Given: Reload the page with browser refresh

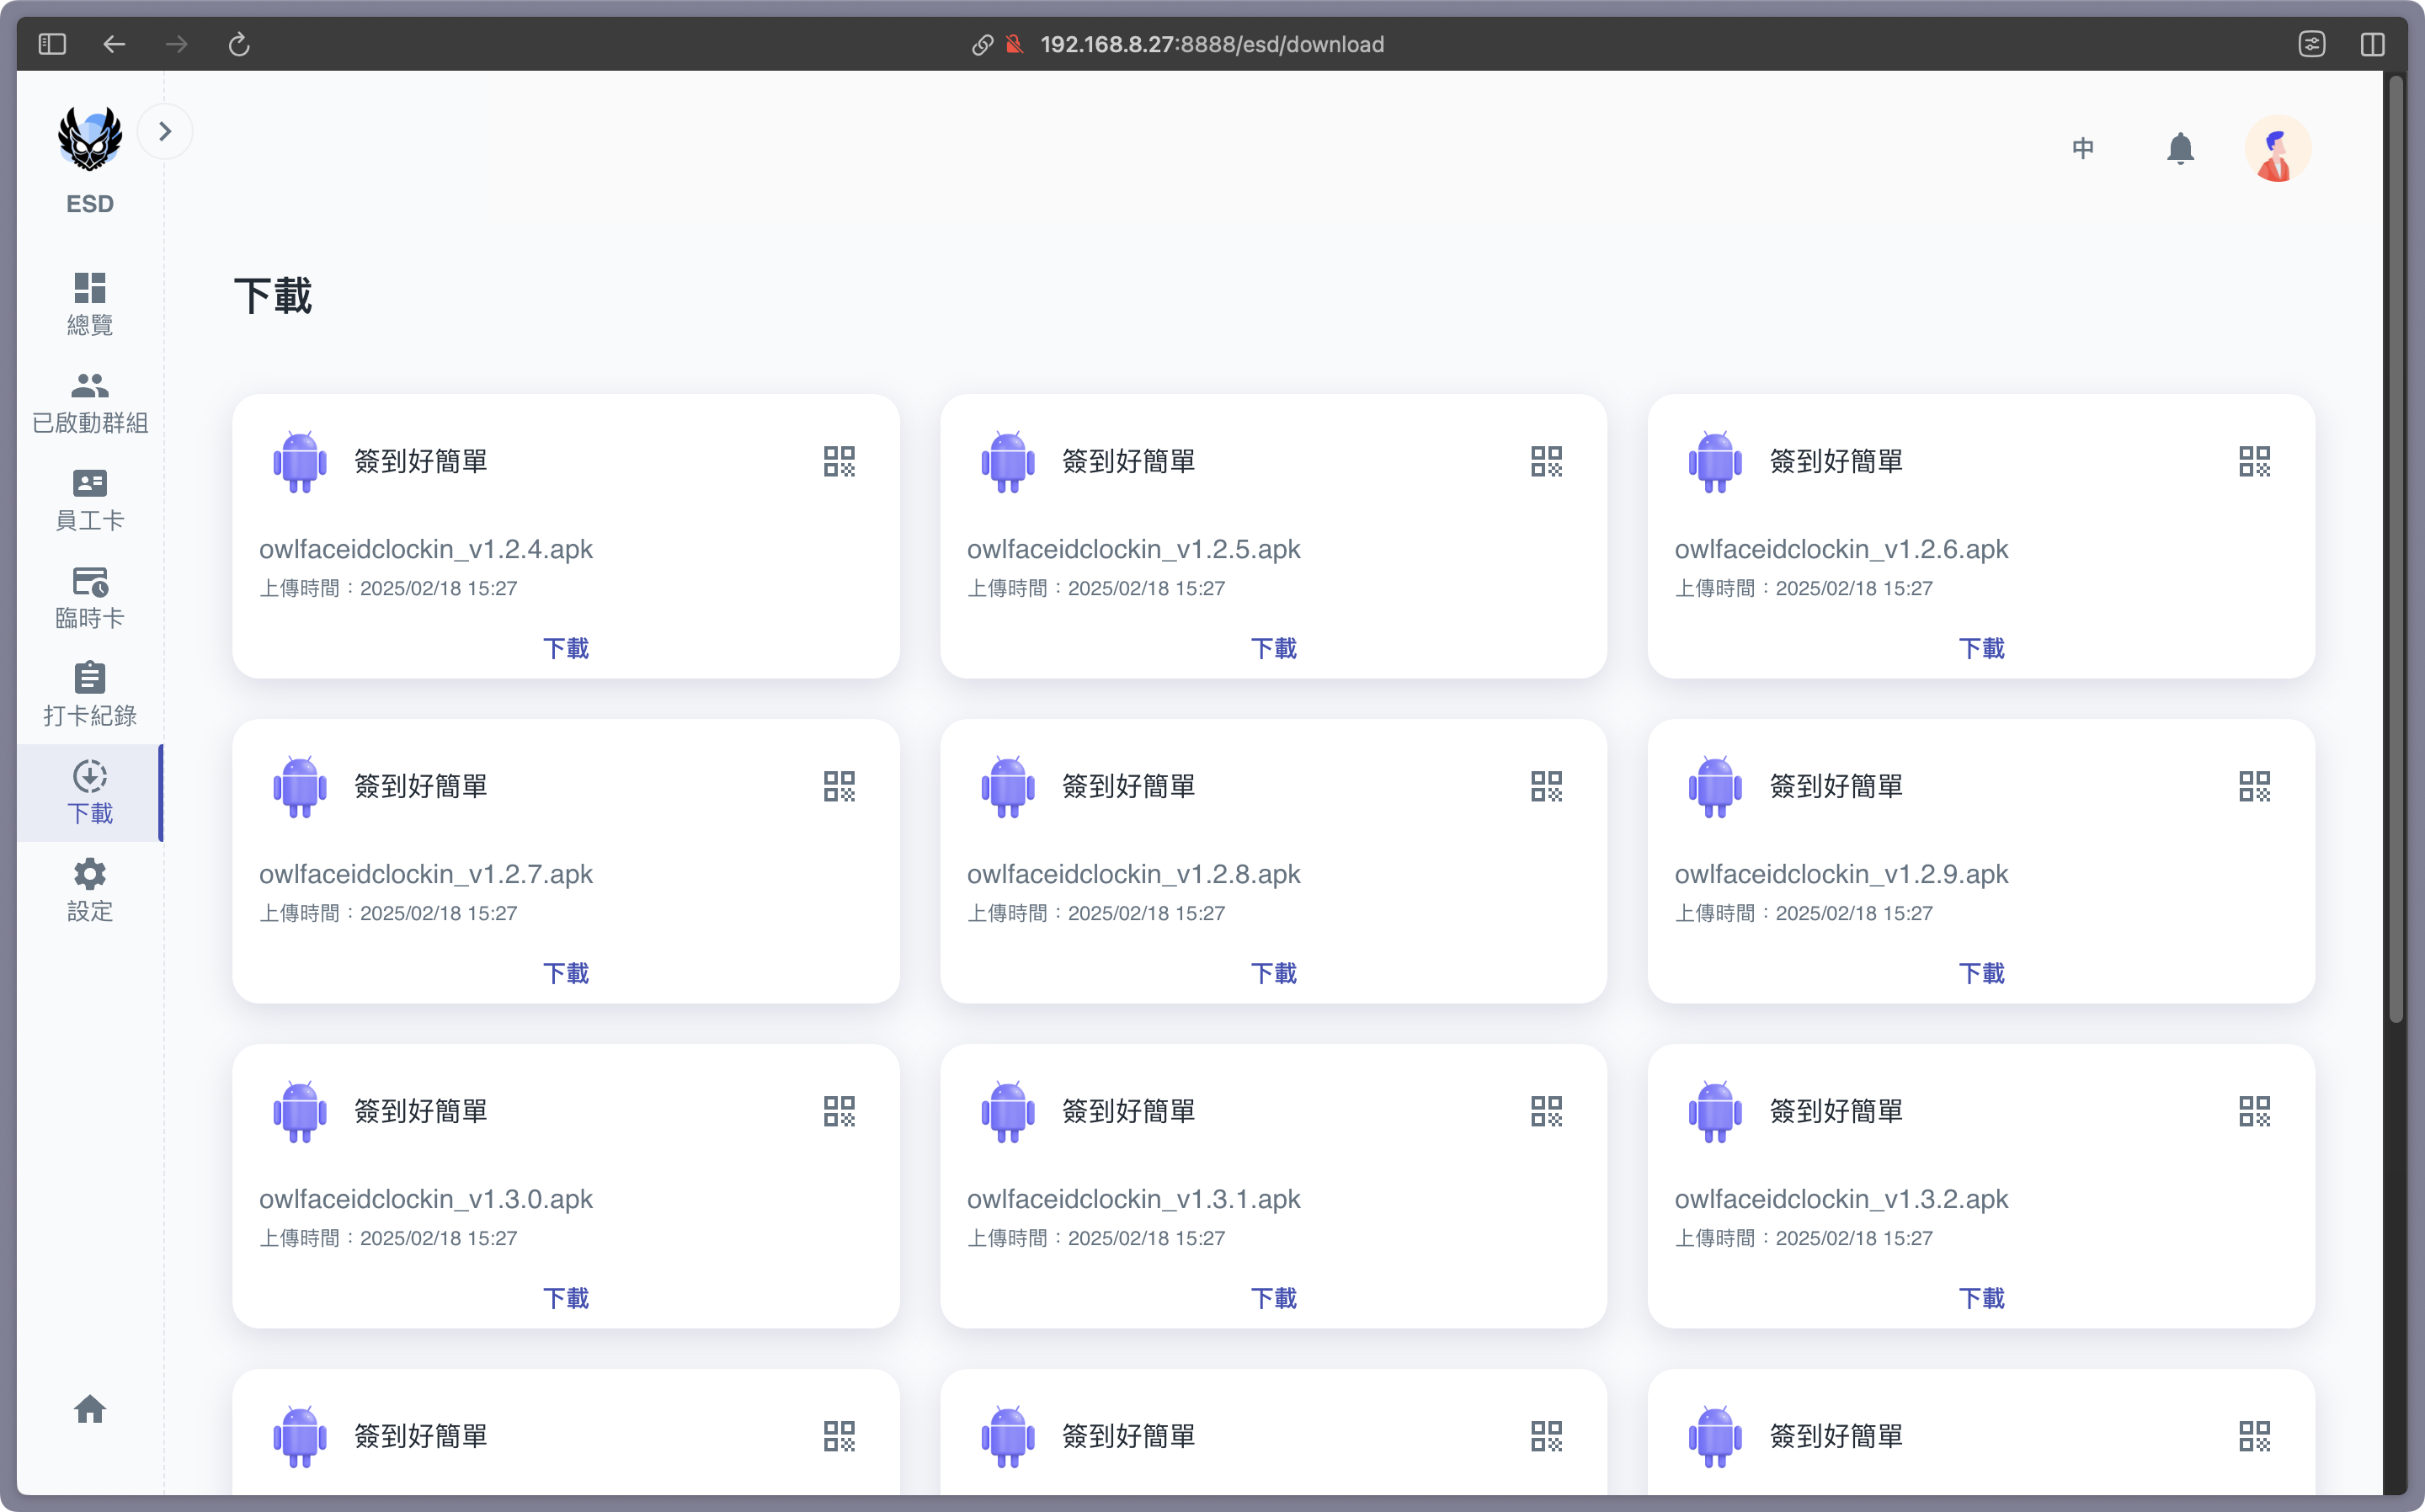Looking at the screenshot, I should tap(239, 44).
